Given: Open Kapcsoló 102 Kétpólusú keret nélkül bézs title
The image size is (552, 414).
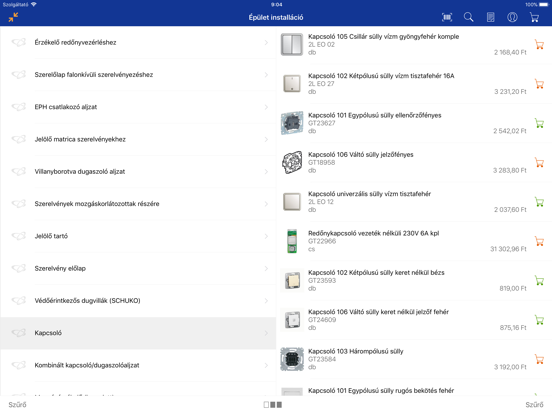Looking at the screenshot, I should click(376, 272).
